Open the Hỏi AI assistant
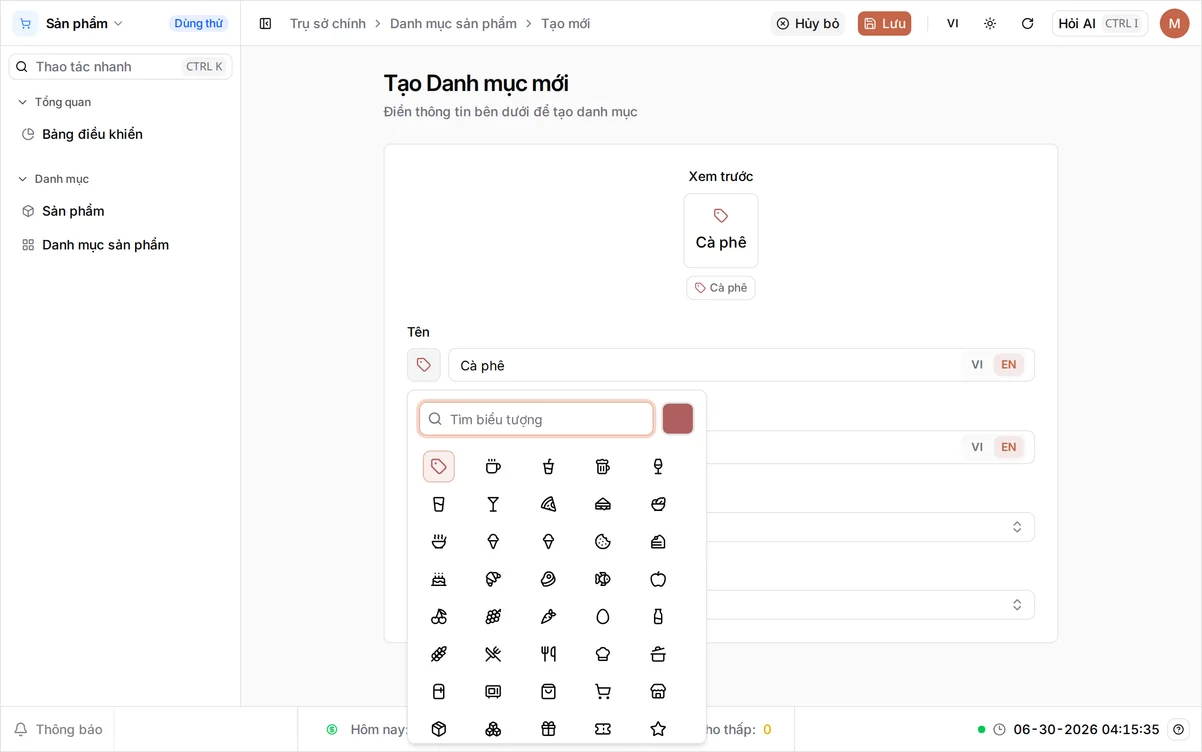The image size is (1202, 752). [x=1100, y=23]
